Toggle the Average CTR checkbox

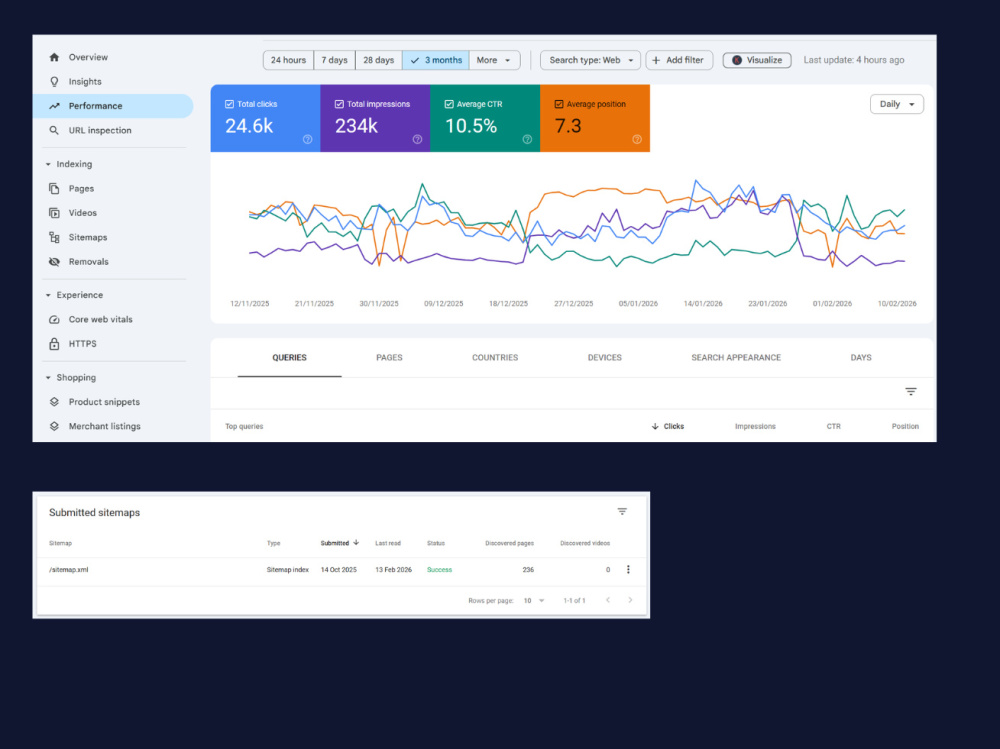tap(449, 104)
